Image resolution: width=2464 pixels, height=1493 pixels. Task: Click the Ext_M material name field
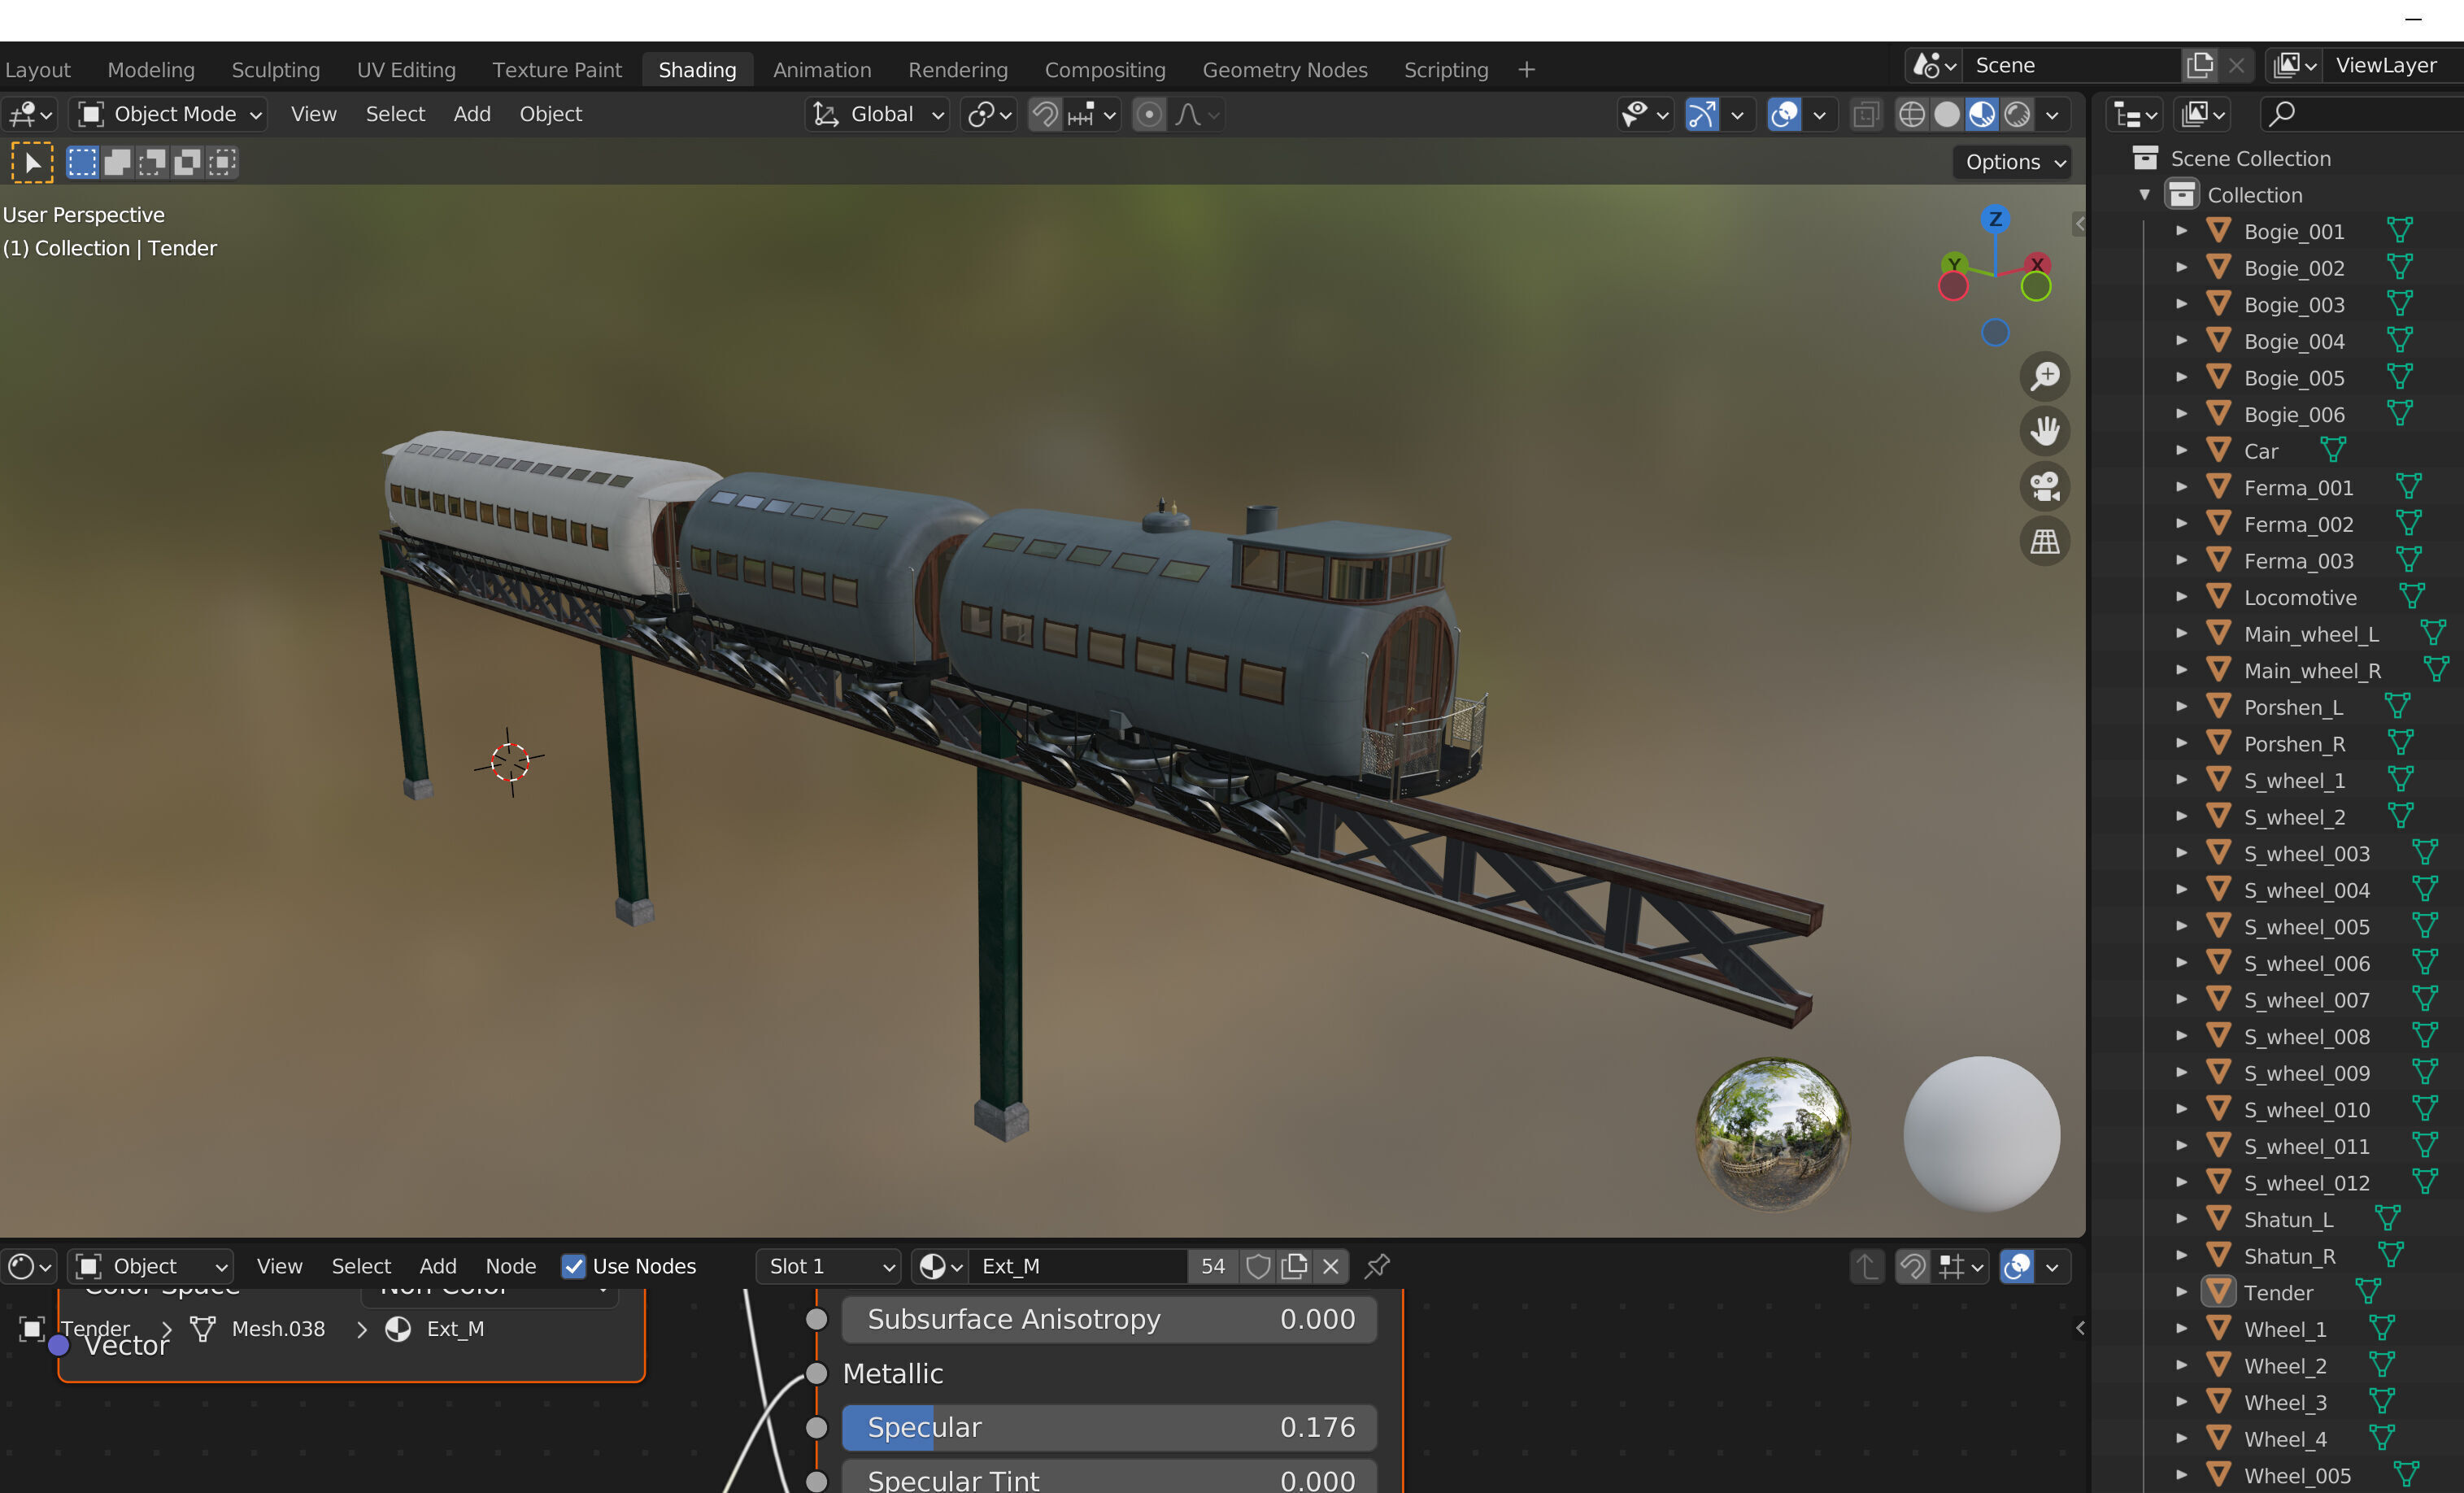tap(1078, 1267)
